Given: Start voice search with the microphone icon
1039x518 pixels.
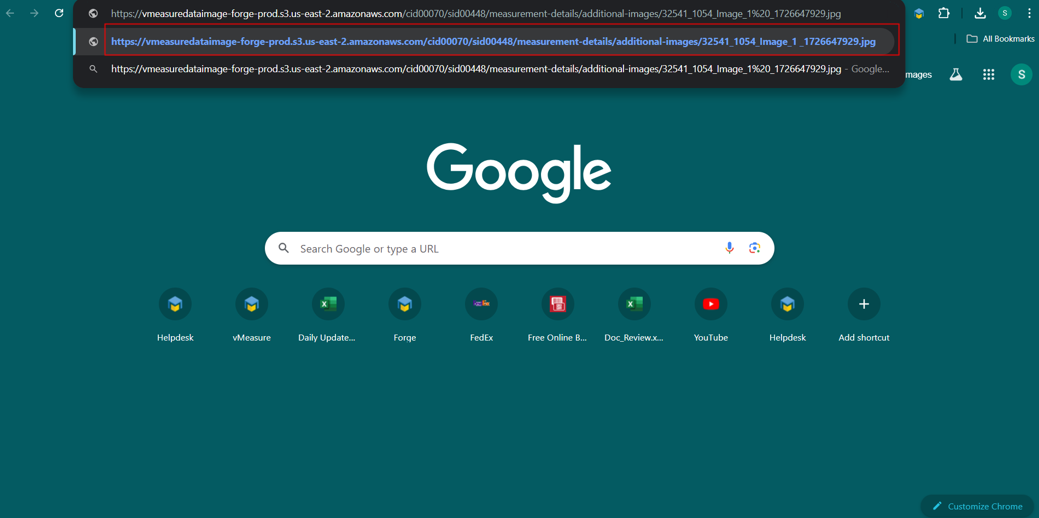Looking at the screenshot, I should [729, 248].
